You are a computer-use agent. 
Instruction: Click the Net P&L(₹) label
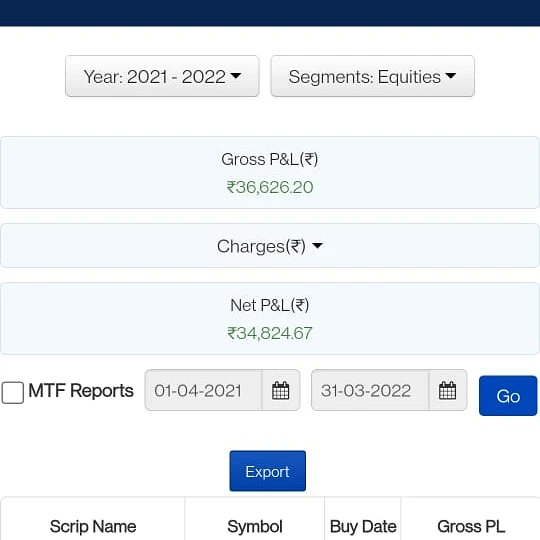click(270, 305)
